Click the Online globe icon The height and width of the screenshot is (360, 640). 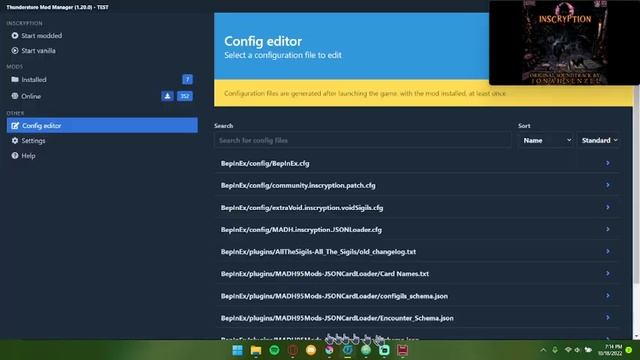(15, 96)
